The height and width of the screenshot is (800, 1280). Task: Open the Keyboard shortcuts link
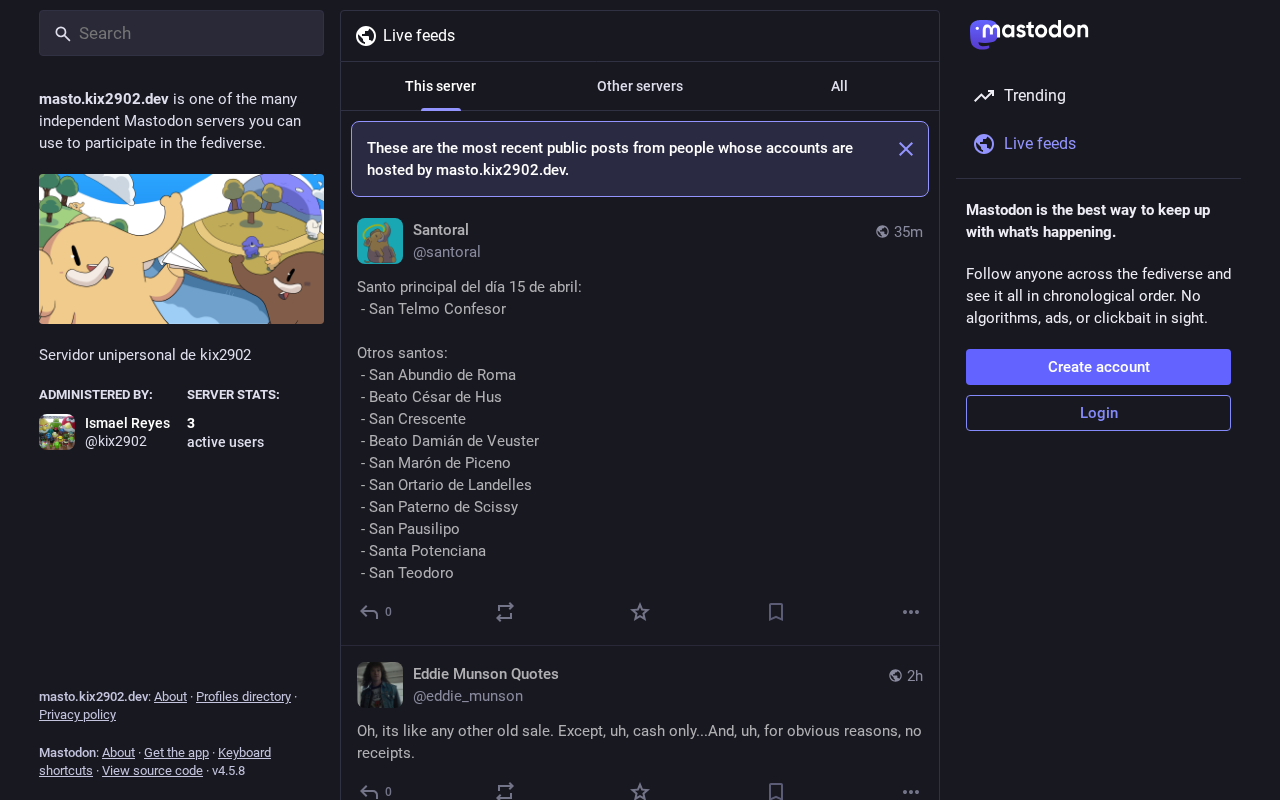[155, 761]
